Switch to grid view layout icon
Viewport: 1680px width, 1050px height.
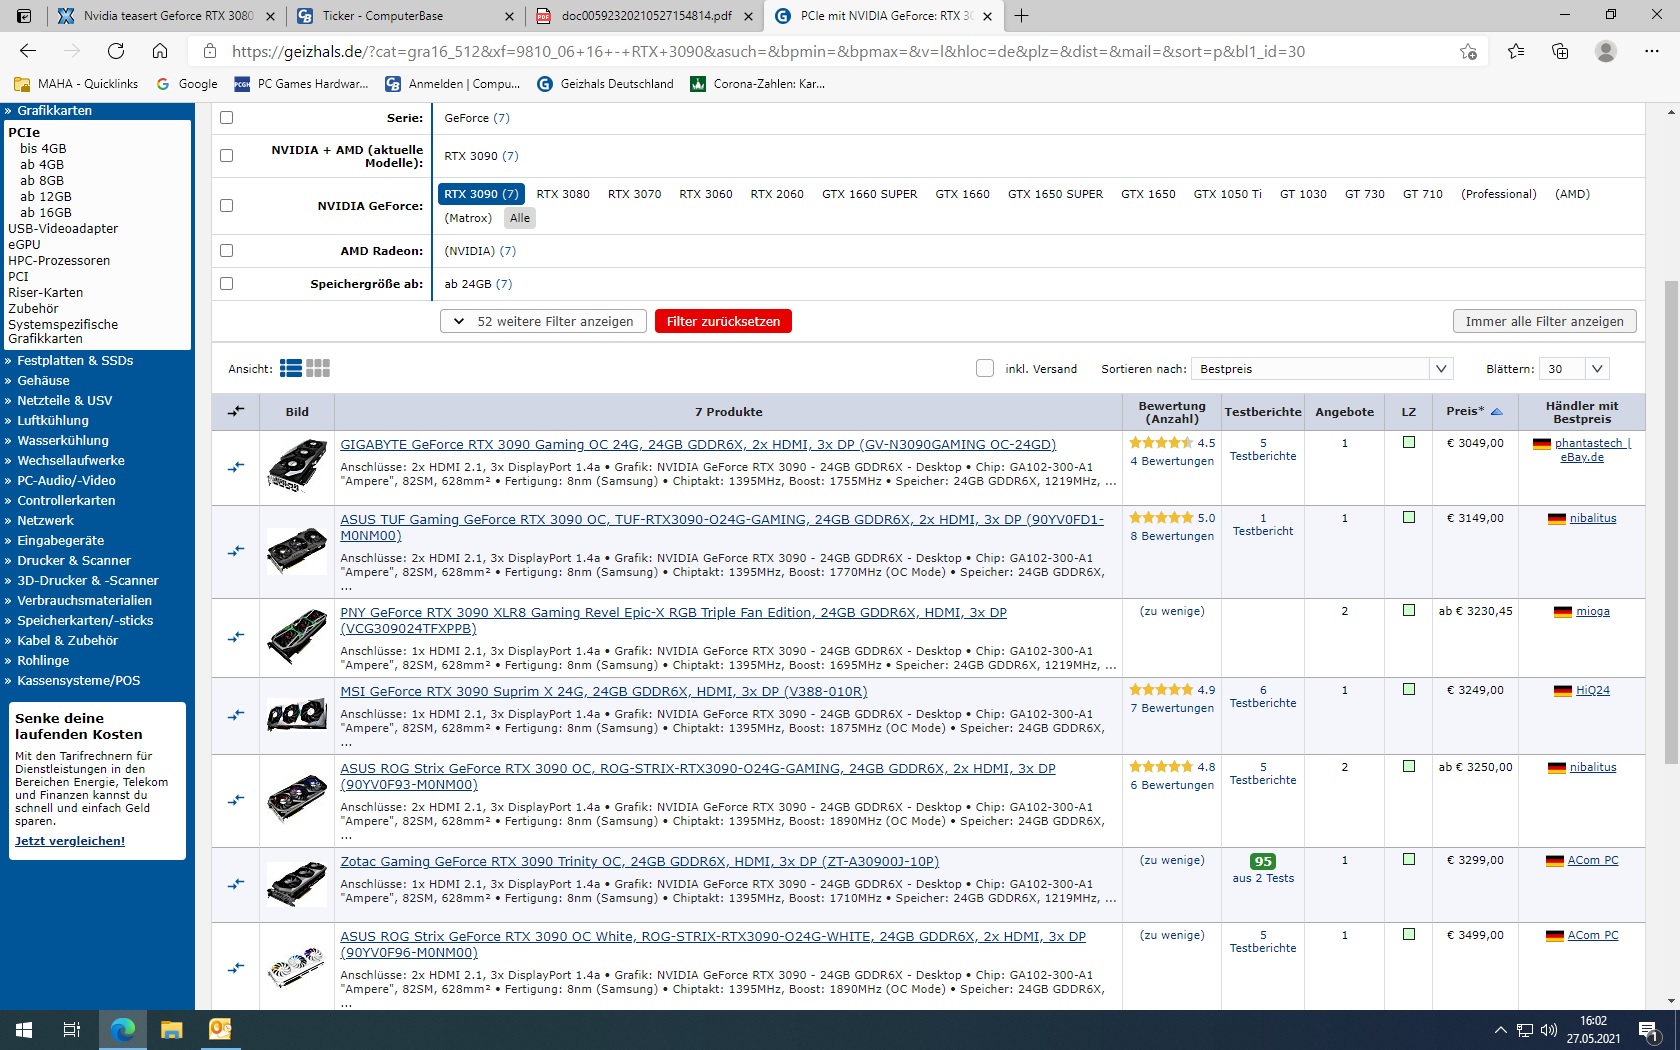[x=318, y=368]
